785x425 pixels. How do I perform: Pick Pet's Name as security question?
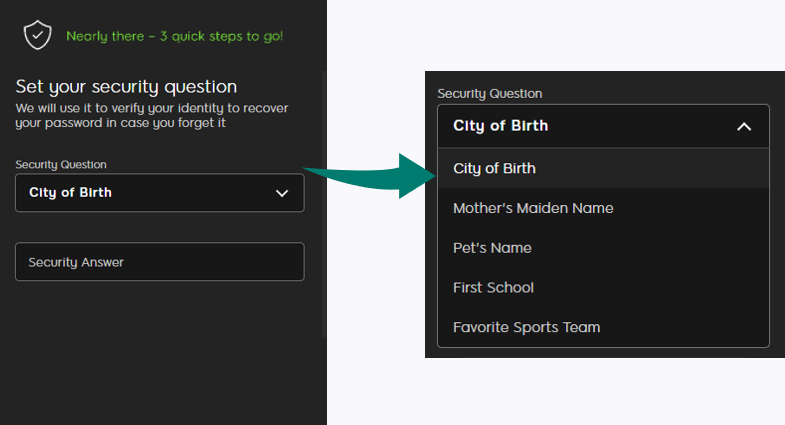click(492, 248)
